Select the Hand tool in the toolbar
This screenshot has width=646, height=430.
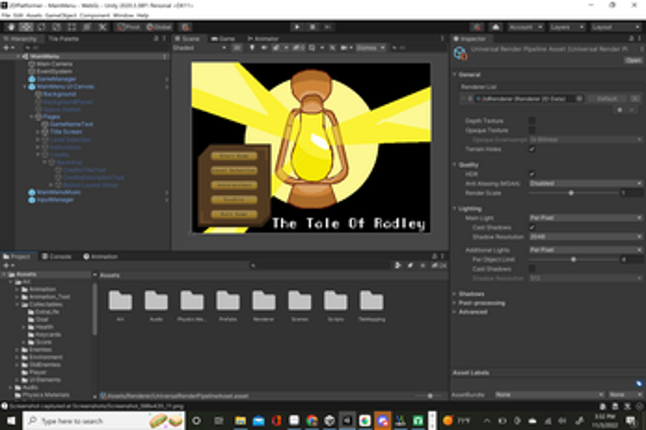[11, 27]
